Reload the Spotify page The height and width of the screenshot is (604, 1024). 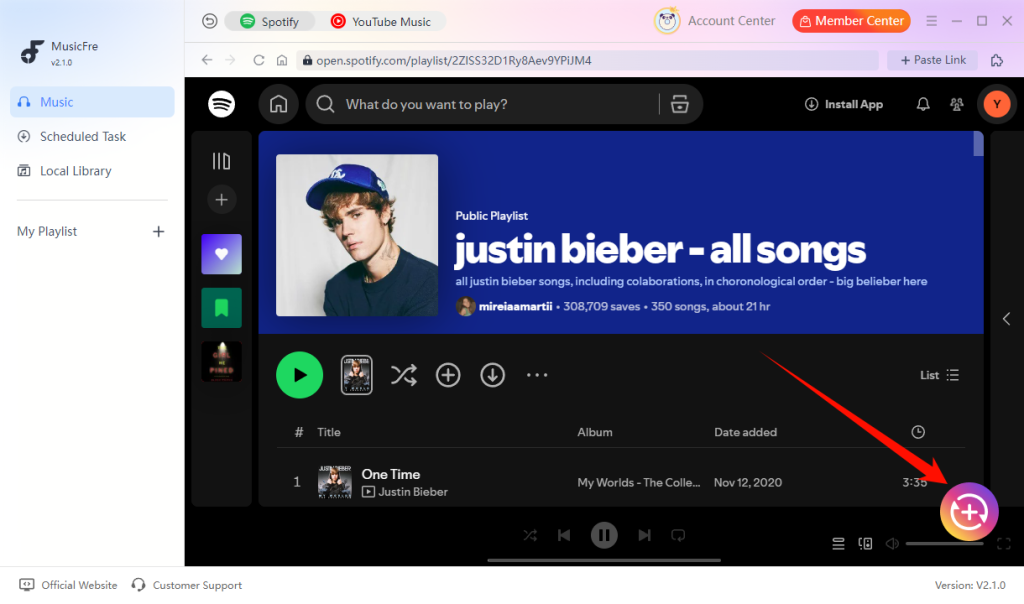click(x=259, y=60)
